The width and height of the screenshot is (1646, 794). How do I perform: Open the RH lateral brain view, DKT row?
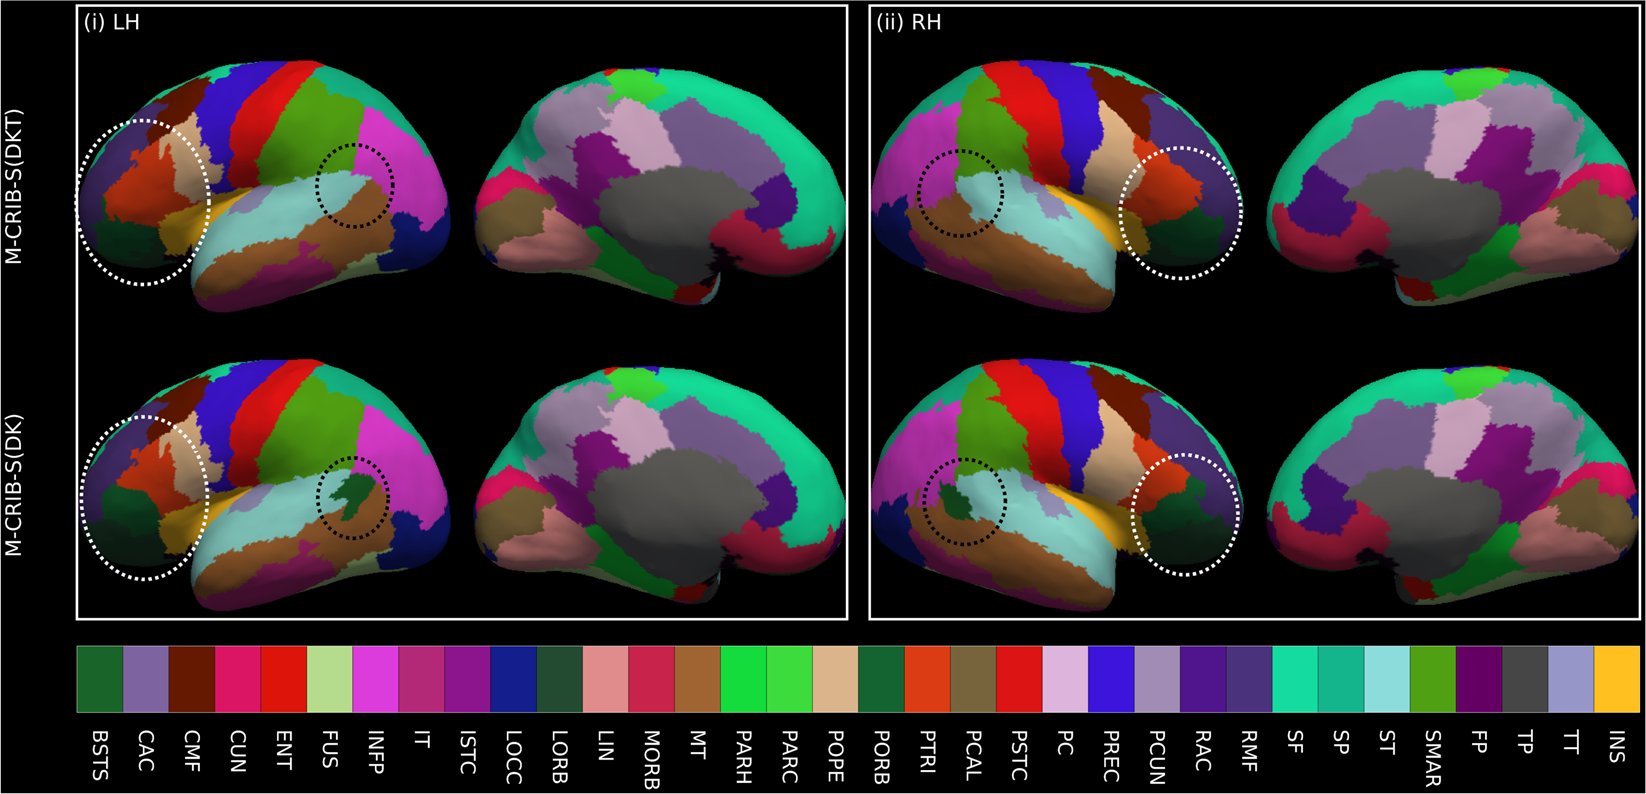click(x=1057, y=185)
